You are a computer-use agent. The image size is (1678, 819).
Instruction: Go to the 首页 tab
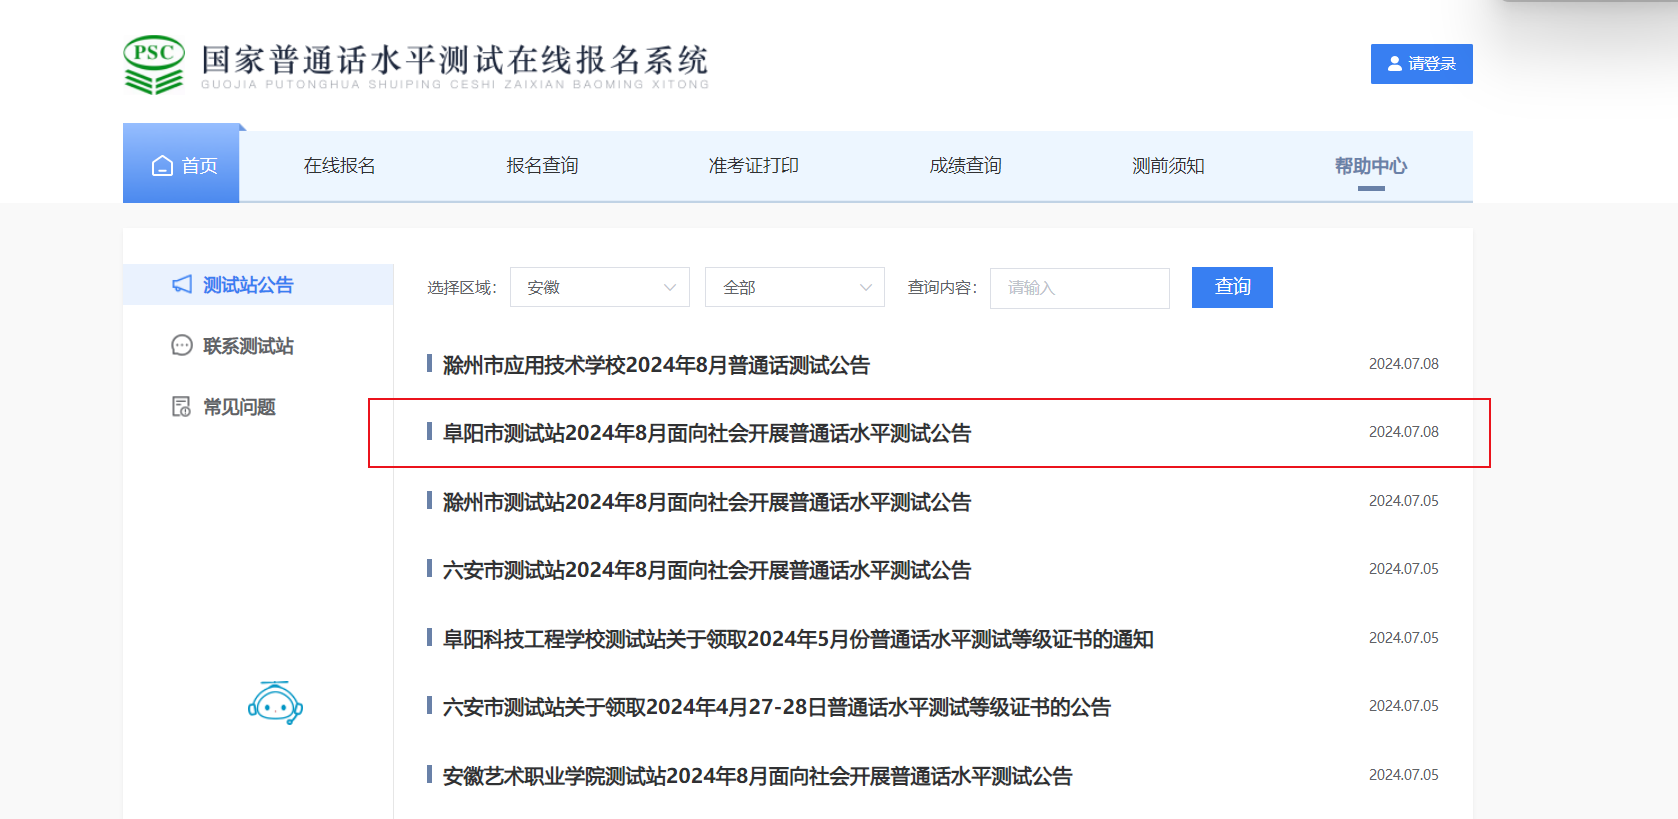(x=181, y=166)
